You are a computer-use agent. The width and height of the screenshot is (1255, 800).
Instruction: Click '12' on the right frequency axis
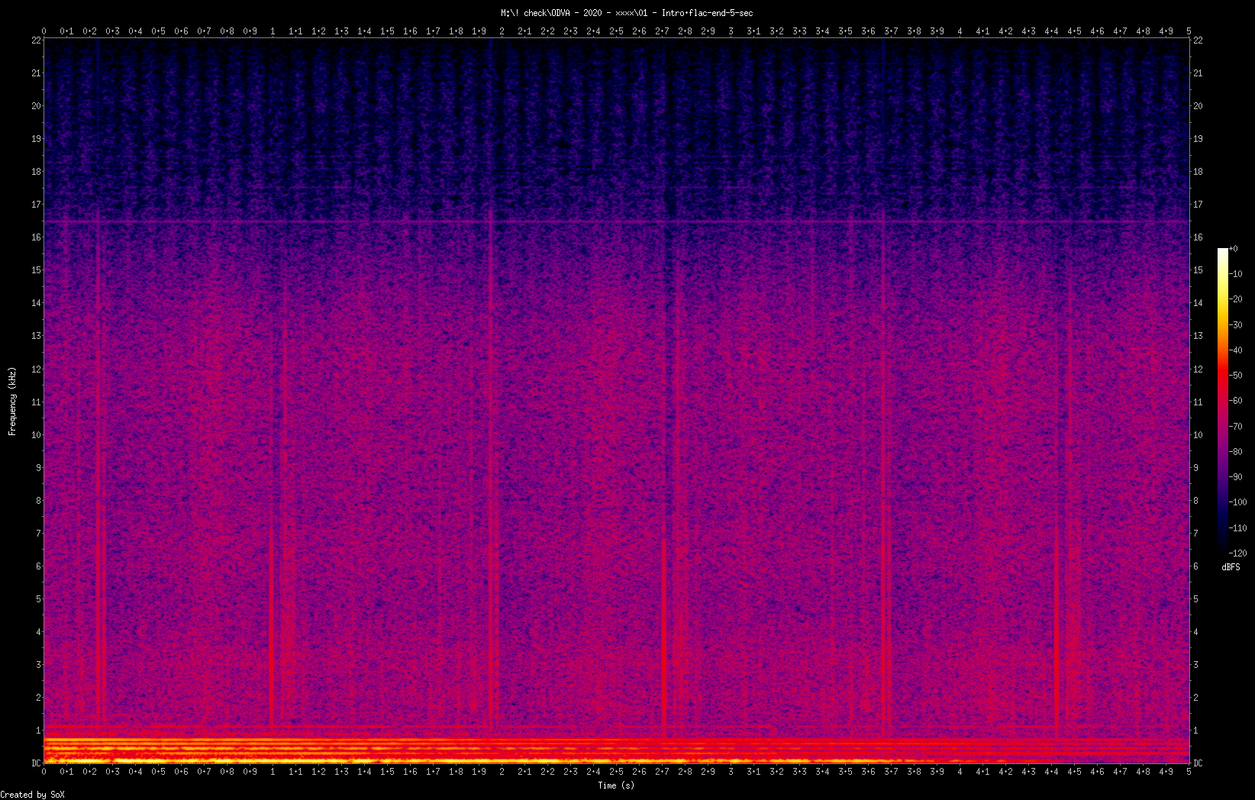[x=1198, y=369]
